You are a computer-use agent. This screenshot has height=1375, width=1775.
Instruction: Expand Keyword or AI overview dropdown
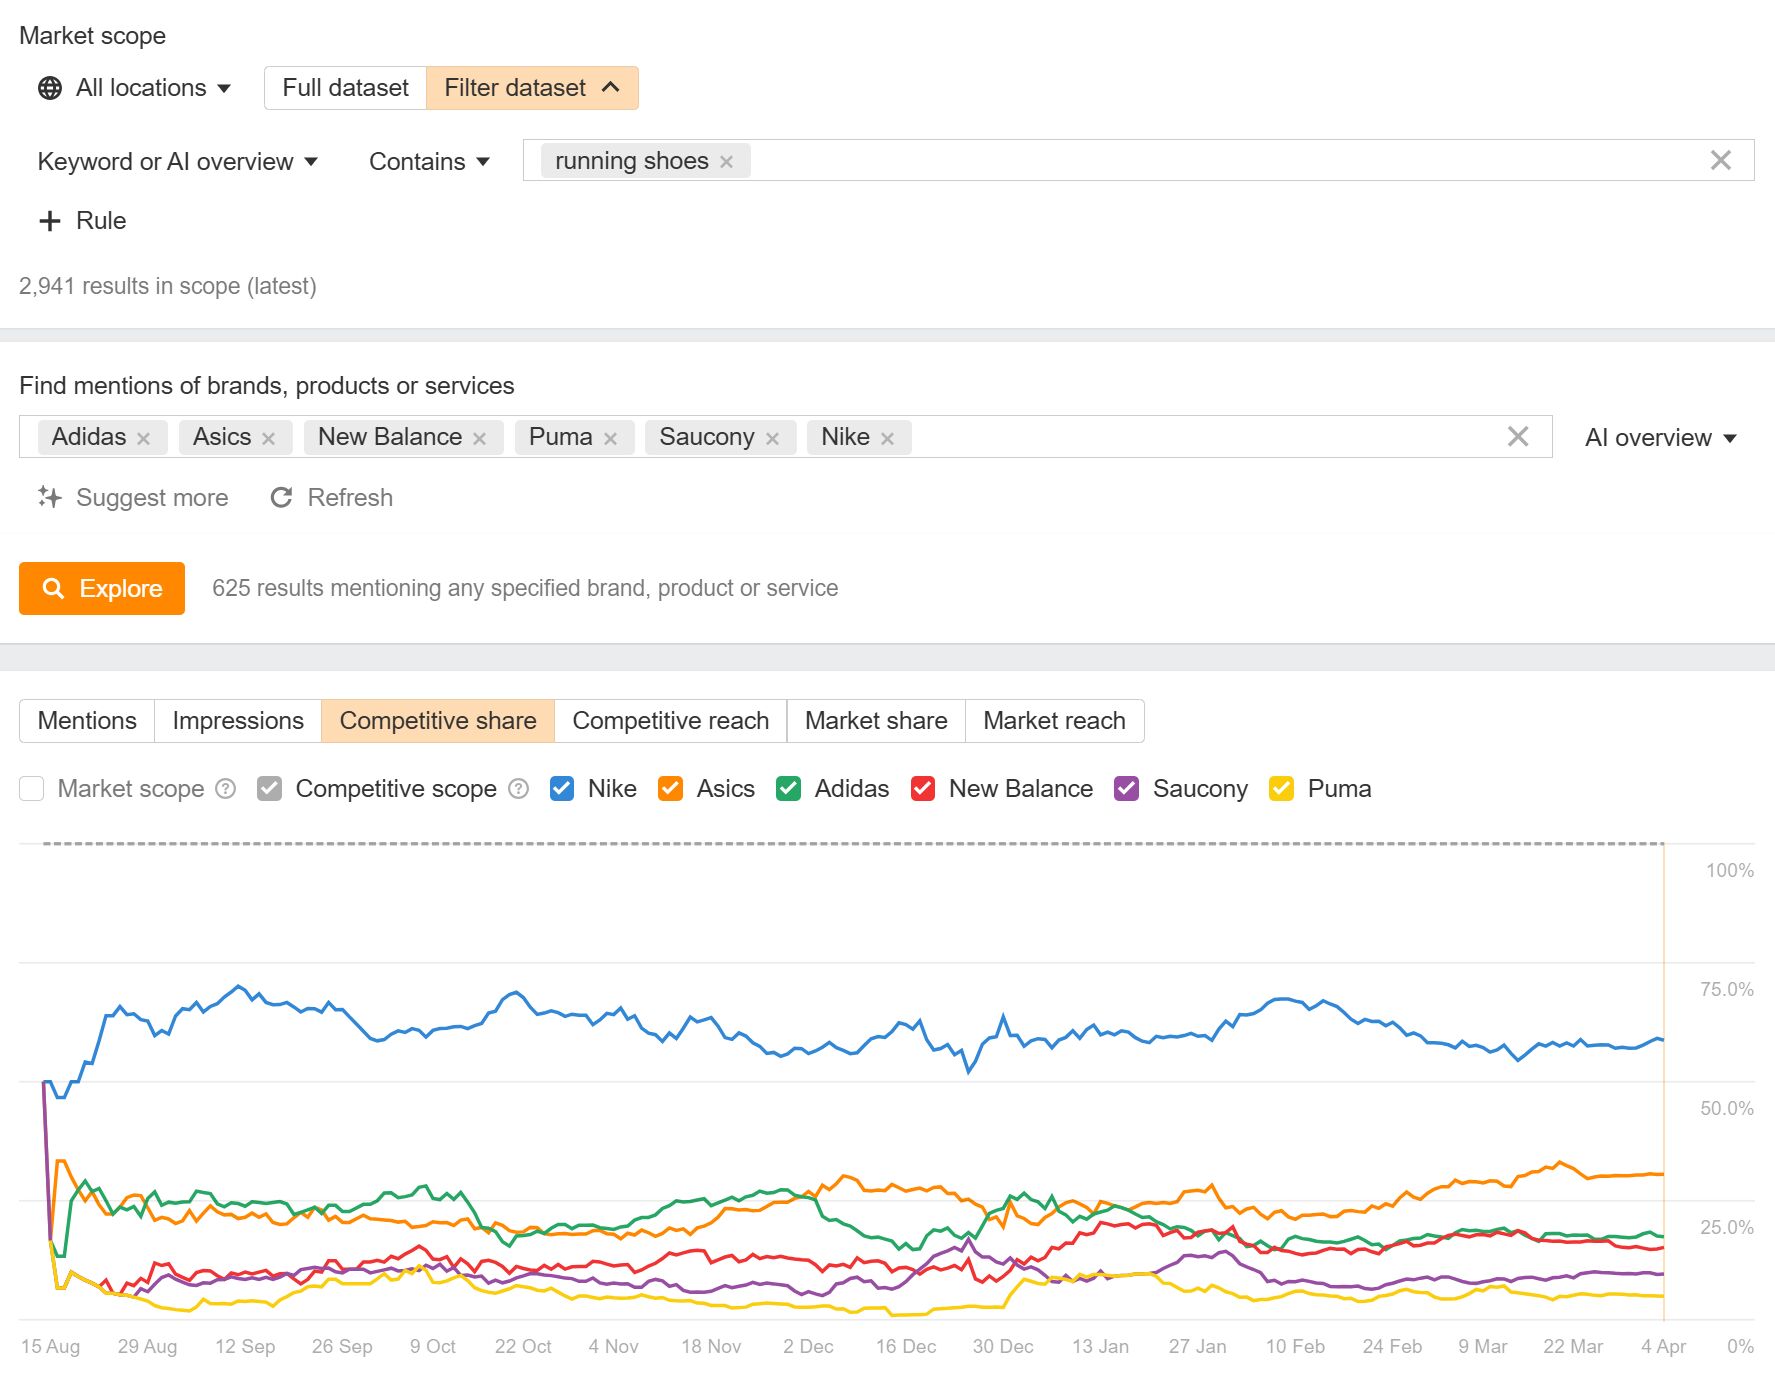coord(177,162)
